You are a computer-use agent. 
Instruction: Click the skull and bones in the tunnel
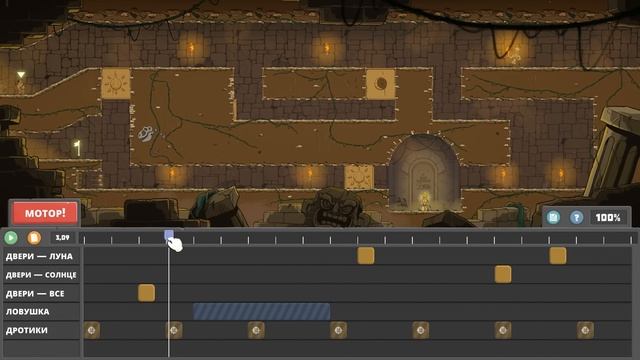pos(147,133)
